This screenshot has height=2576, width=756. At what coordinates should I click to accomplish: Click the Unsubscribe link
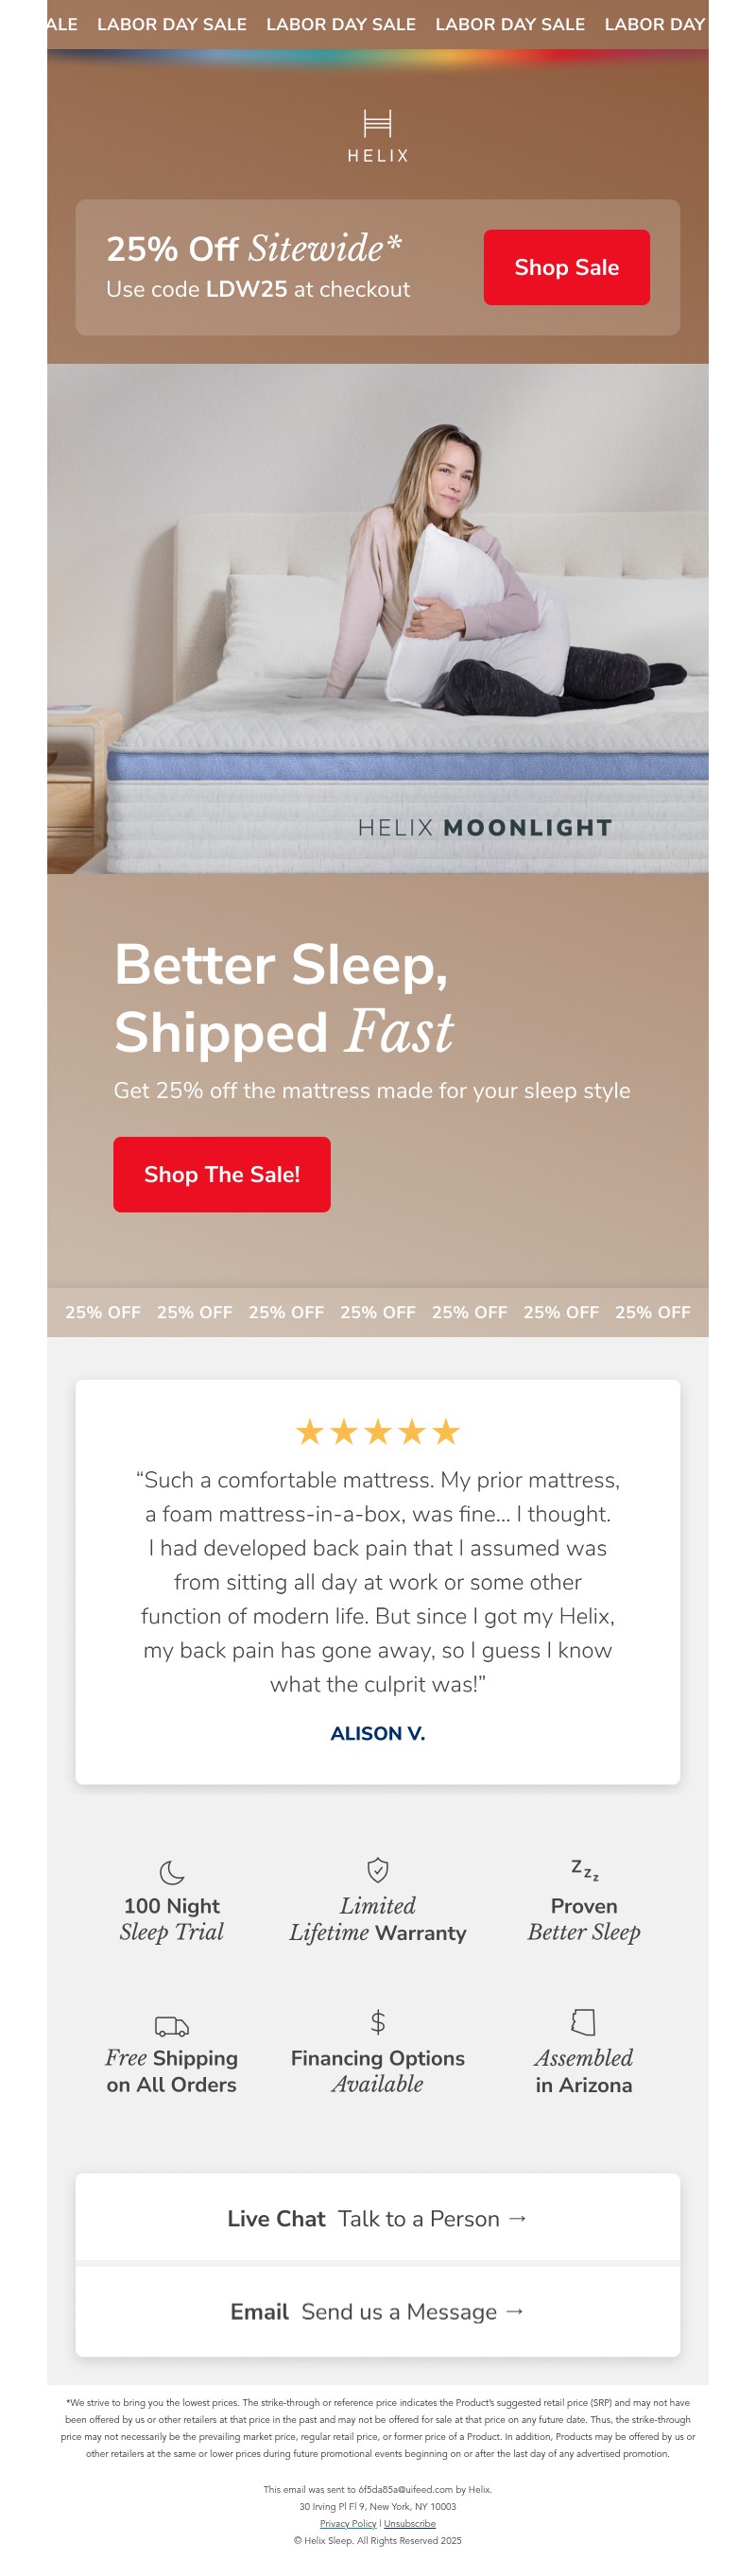tap(410, 2523)
